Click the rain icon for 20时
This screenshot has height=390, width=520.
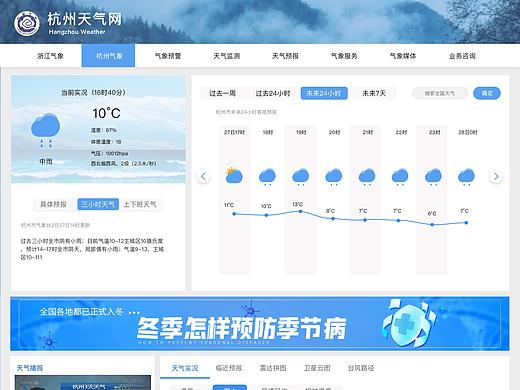334,176
